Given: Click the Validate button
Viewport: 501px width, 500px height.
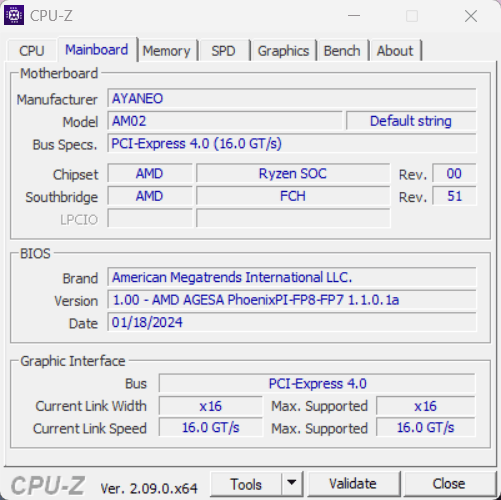Looking at the screenshot, I should tap(353, 484).
